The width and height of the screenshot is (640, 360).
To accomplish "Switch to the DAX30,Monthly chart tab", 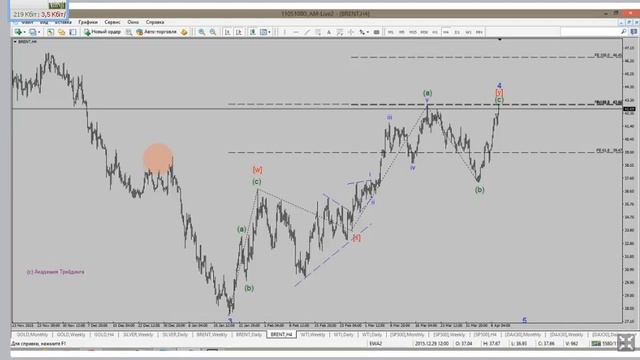I will [x=523, y=335].
